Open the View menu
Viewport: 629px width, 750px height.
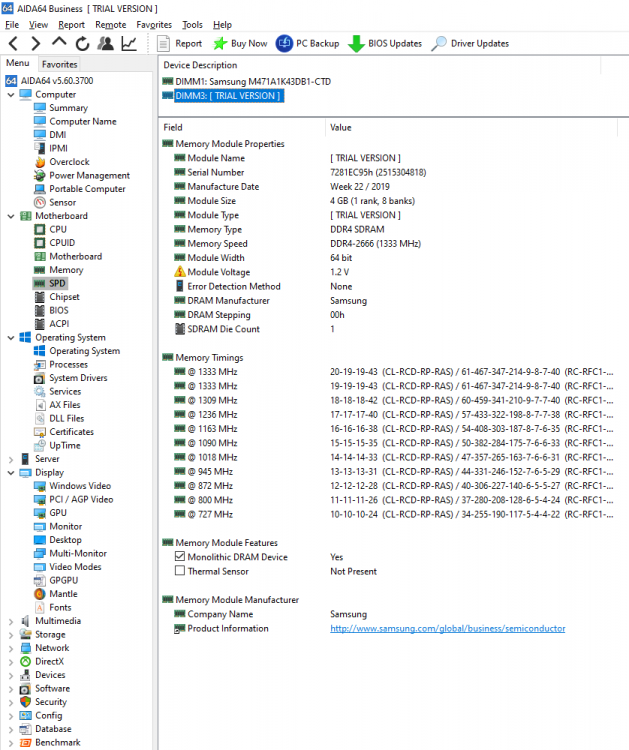click(x=38, y=24)
